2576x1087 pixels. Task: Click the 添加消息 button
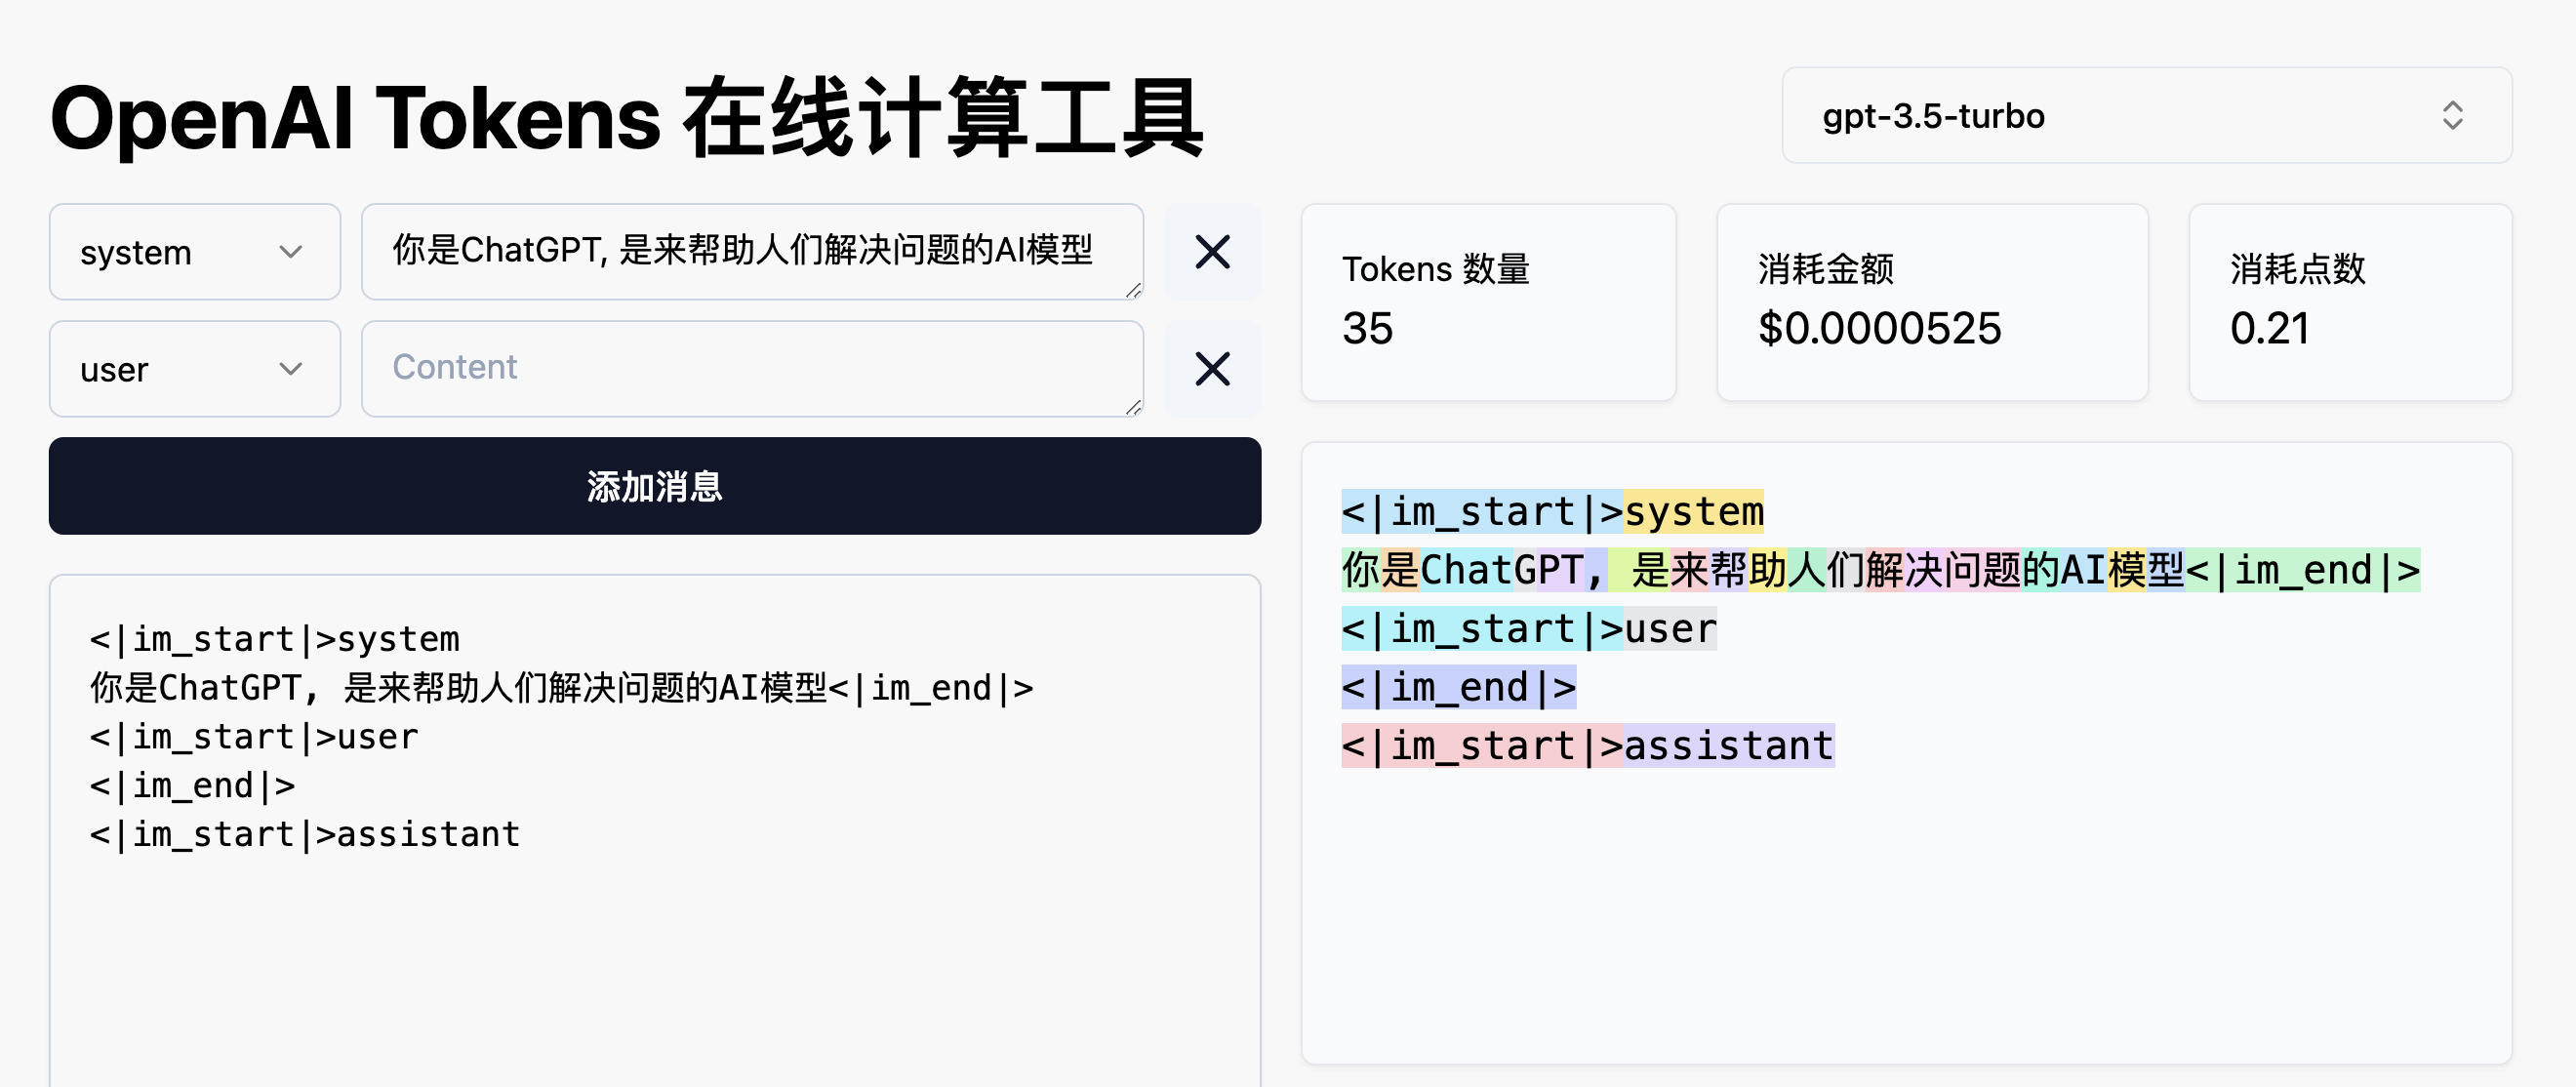pos(654,486)
